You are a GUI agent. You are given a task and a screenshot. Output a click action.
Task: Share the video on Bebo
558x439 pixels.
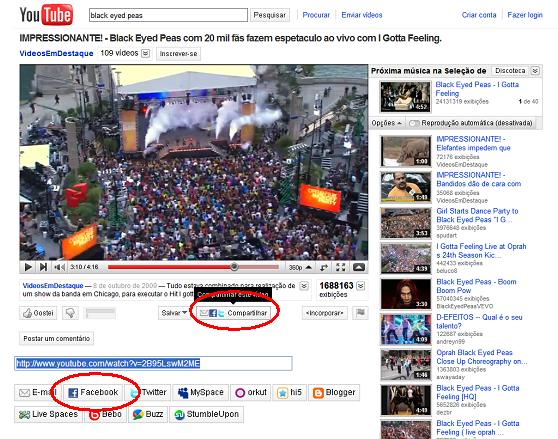point(105,414)
